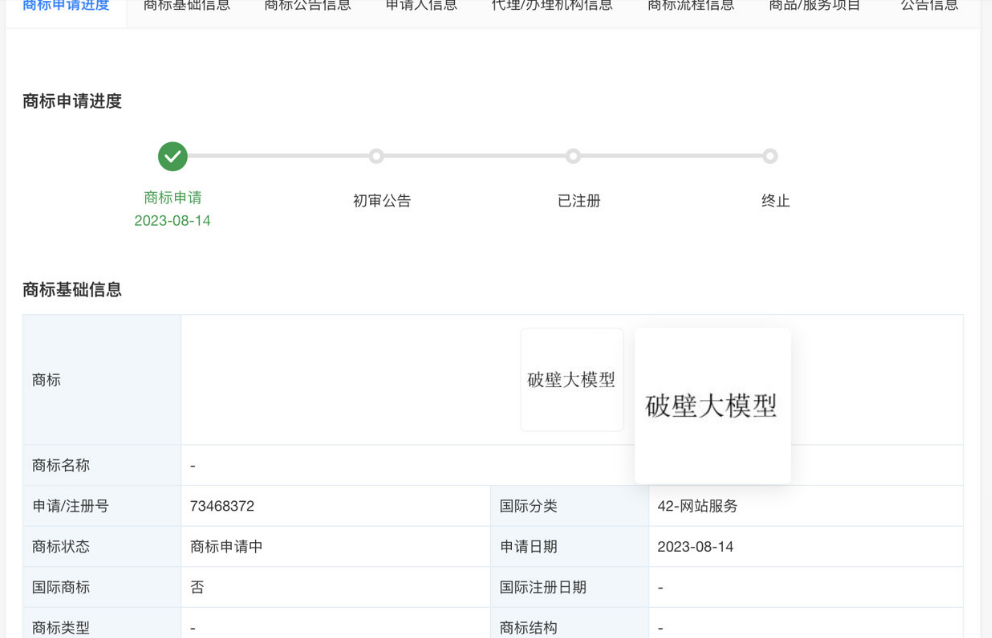Viewport: 992px width, 638px height.
Task: Click the small 破壁大模型 trademark thumbnail
Action: (572, 380)
